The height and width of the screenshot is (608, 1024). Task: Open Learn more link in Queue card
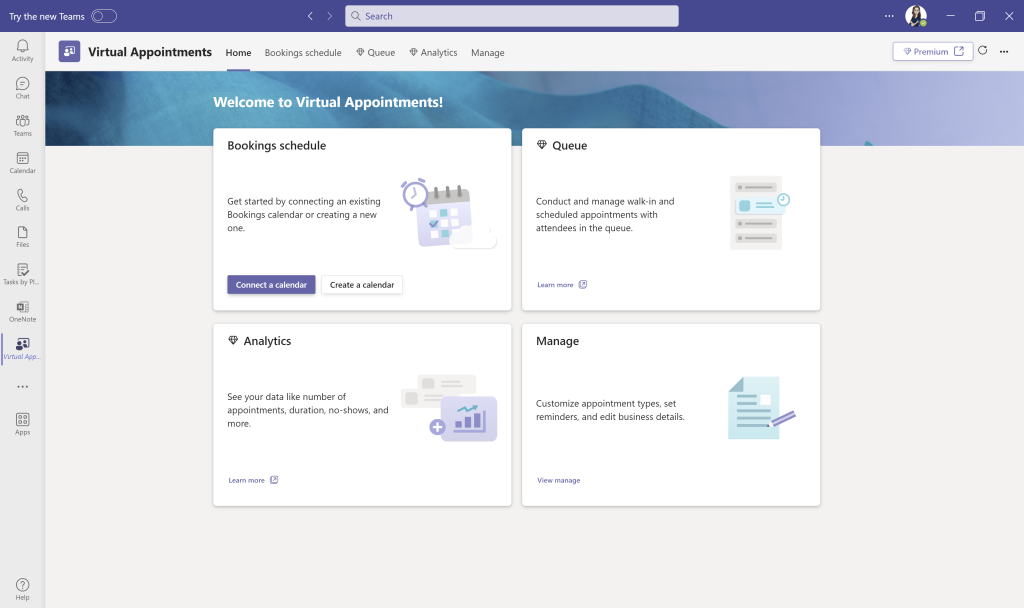coord(555,285)
